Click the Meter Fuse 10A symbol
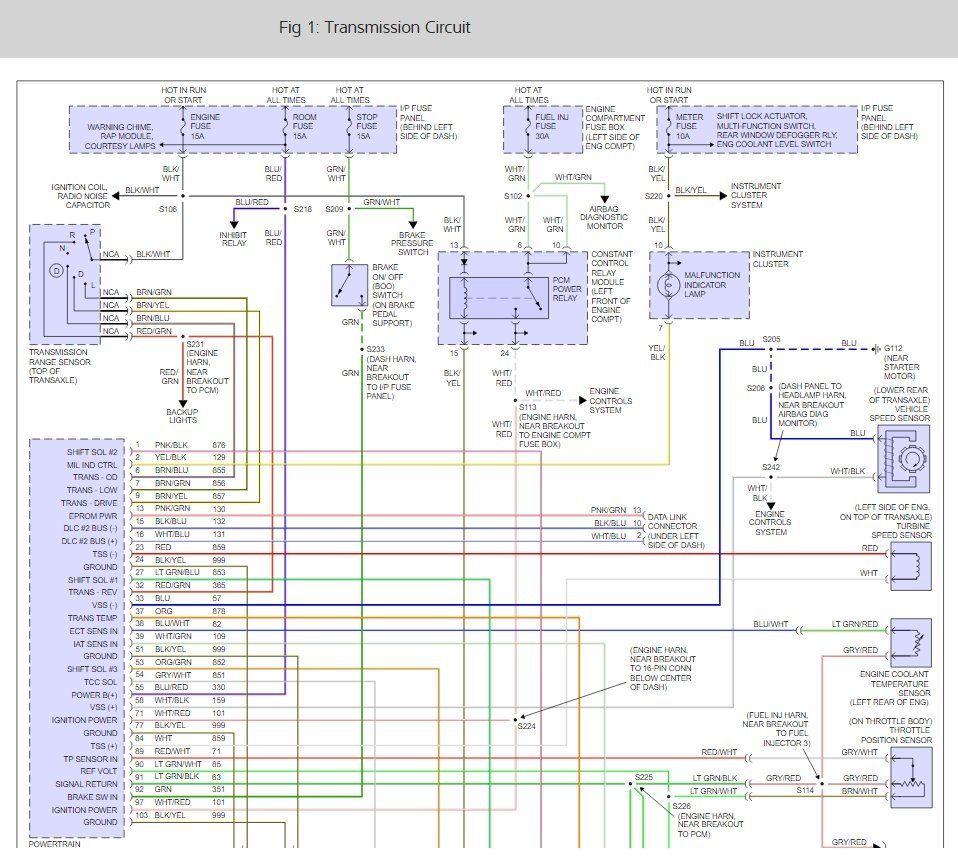This screenshot has height=868, width=958. [668, 126]
